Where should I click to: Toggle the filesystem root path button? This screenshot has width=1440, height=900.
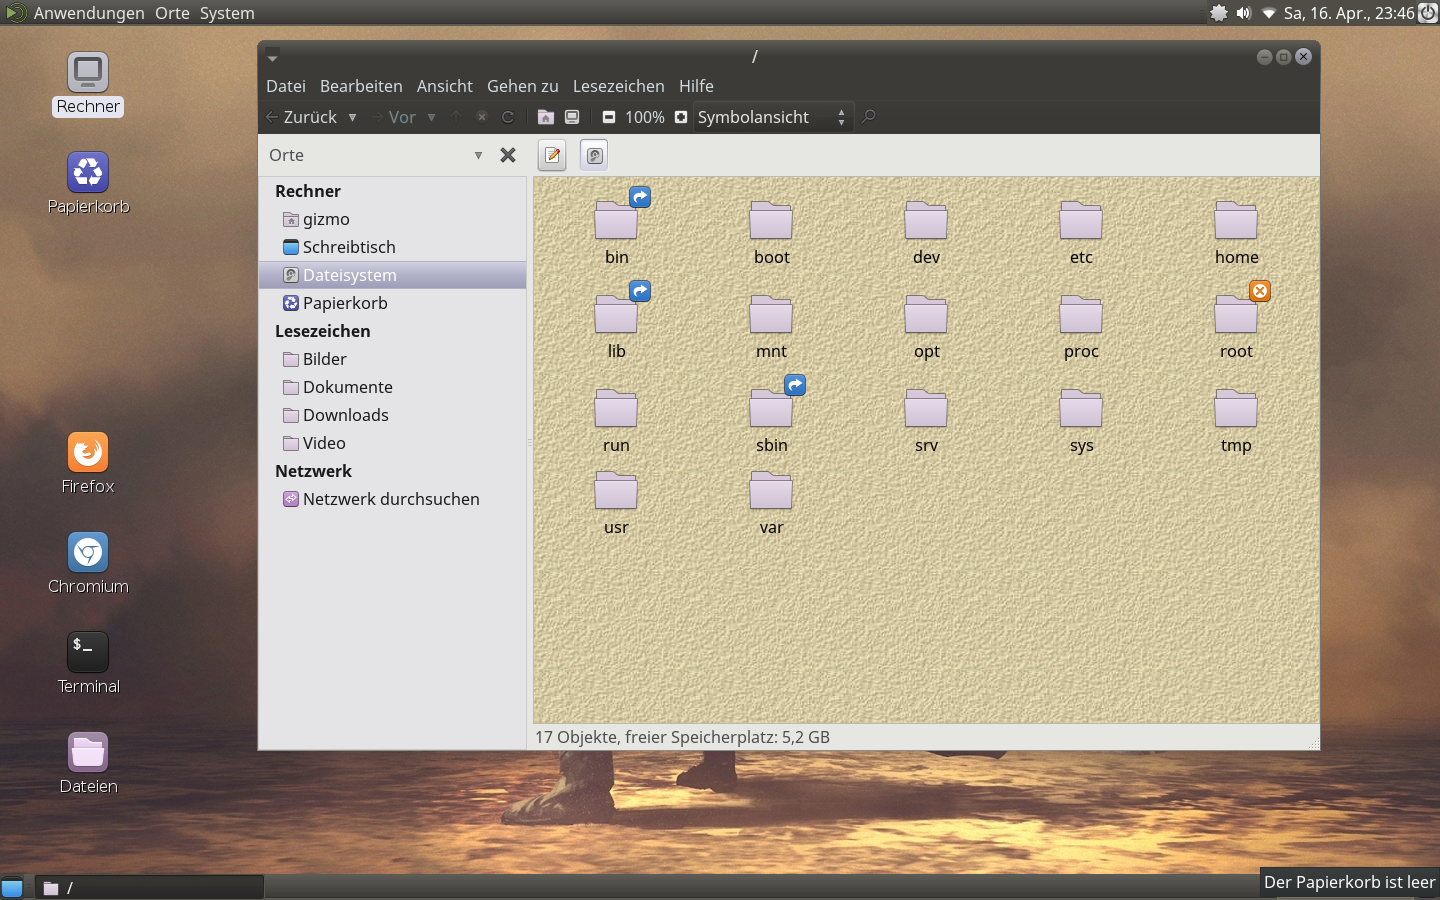[x=594, y=155]
